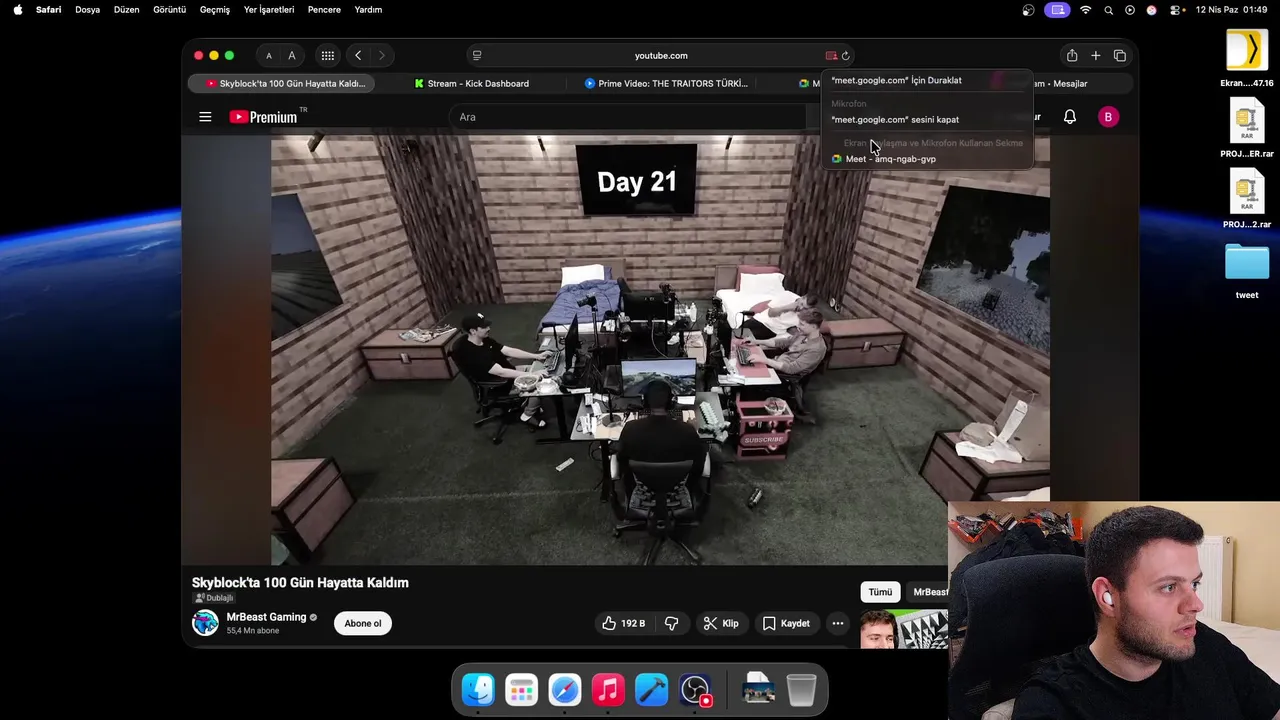Go forward in Safari history
Screen dimensions: 1280x720
[381, 56]
